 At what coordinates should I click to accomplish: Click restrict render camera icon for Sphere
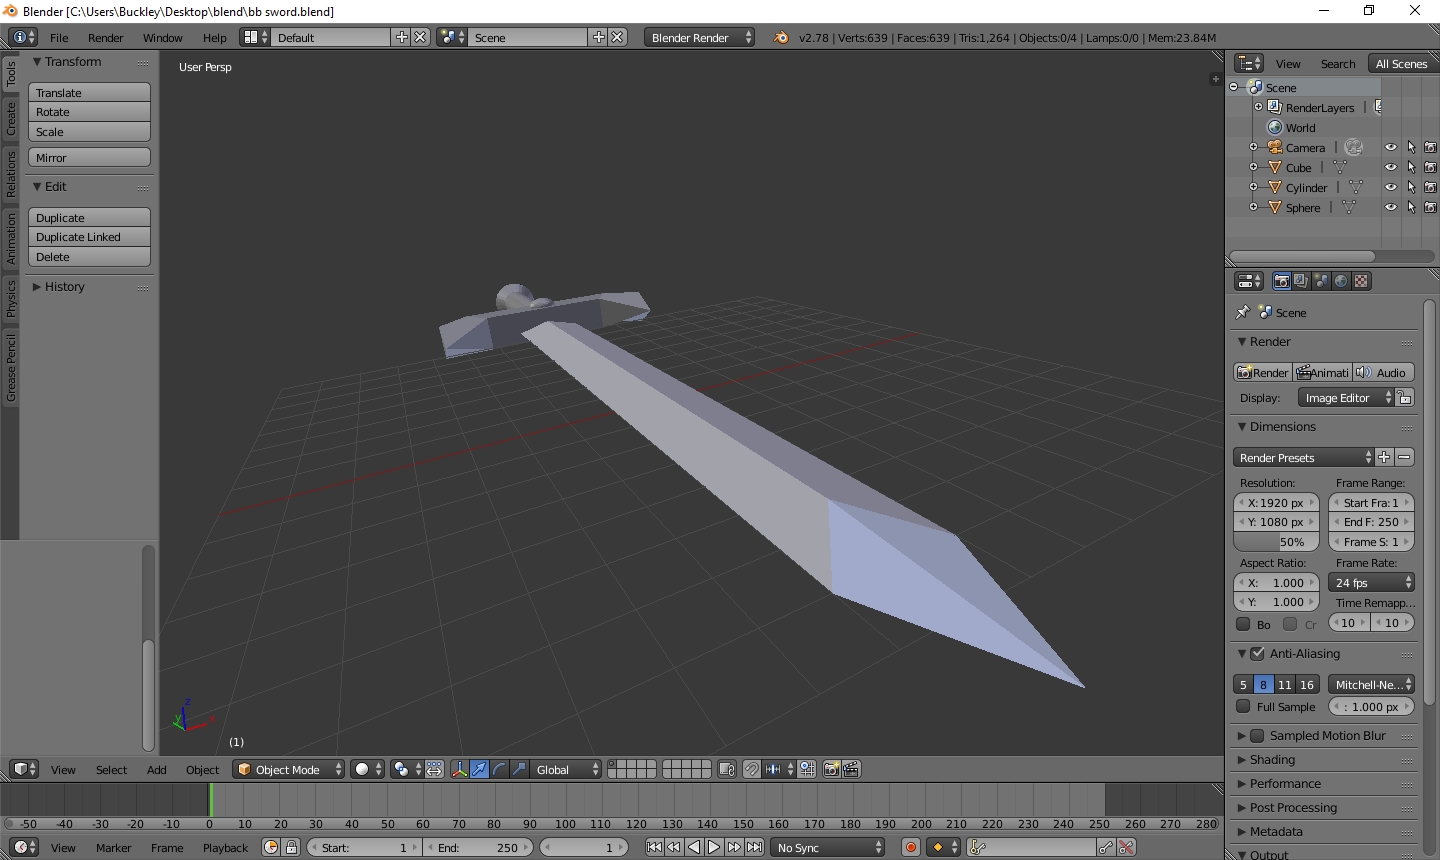click(x=1430, y=207)
